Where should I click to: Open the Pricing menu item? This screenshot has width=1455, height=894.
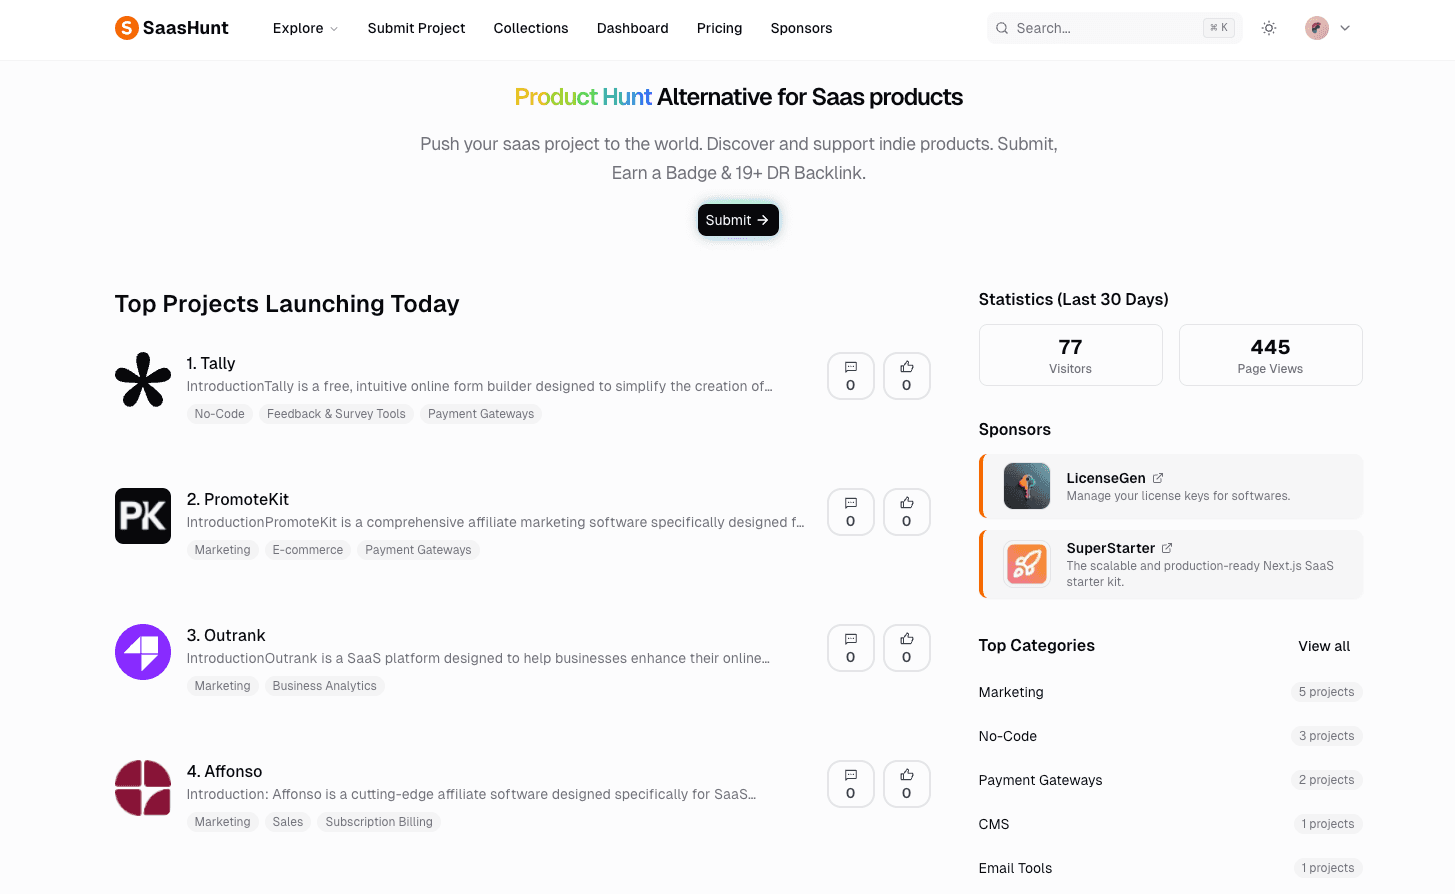pyautogui.click(x=719, y=28)
